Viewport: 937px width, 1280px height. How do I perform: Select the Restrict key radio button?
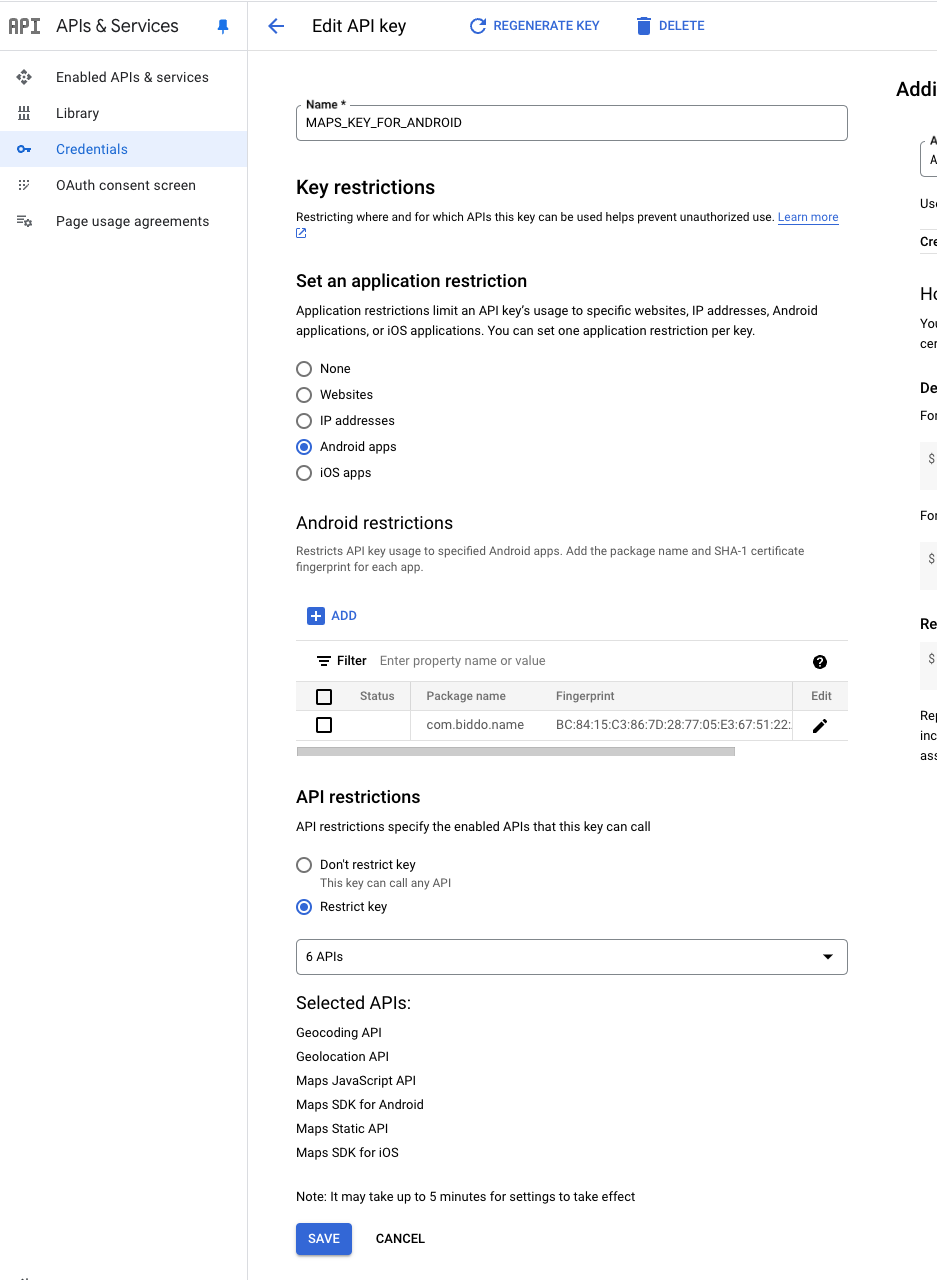(304, 907)
